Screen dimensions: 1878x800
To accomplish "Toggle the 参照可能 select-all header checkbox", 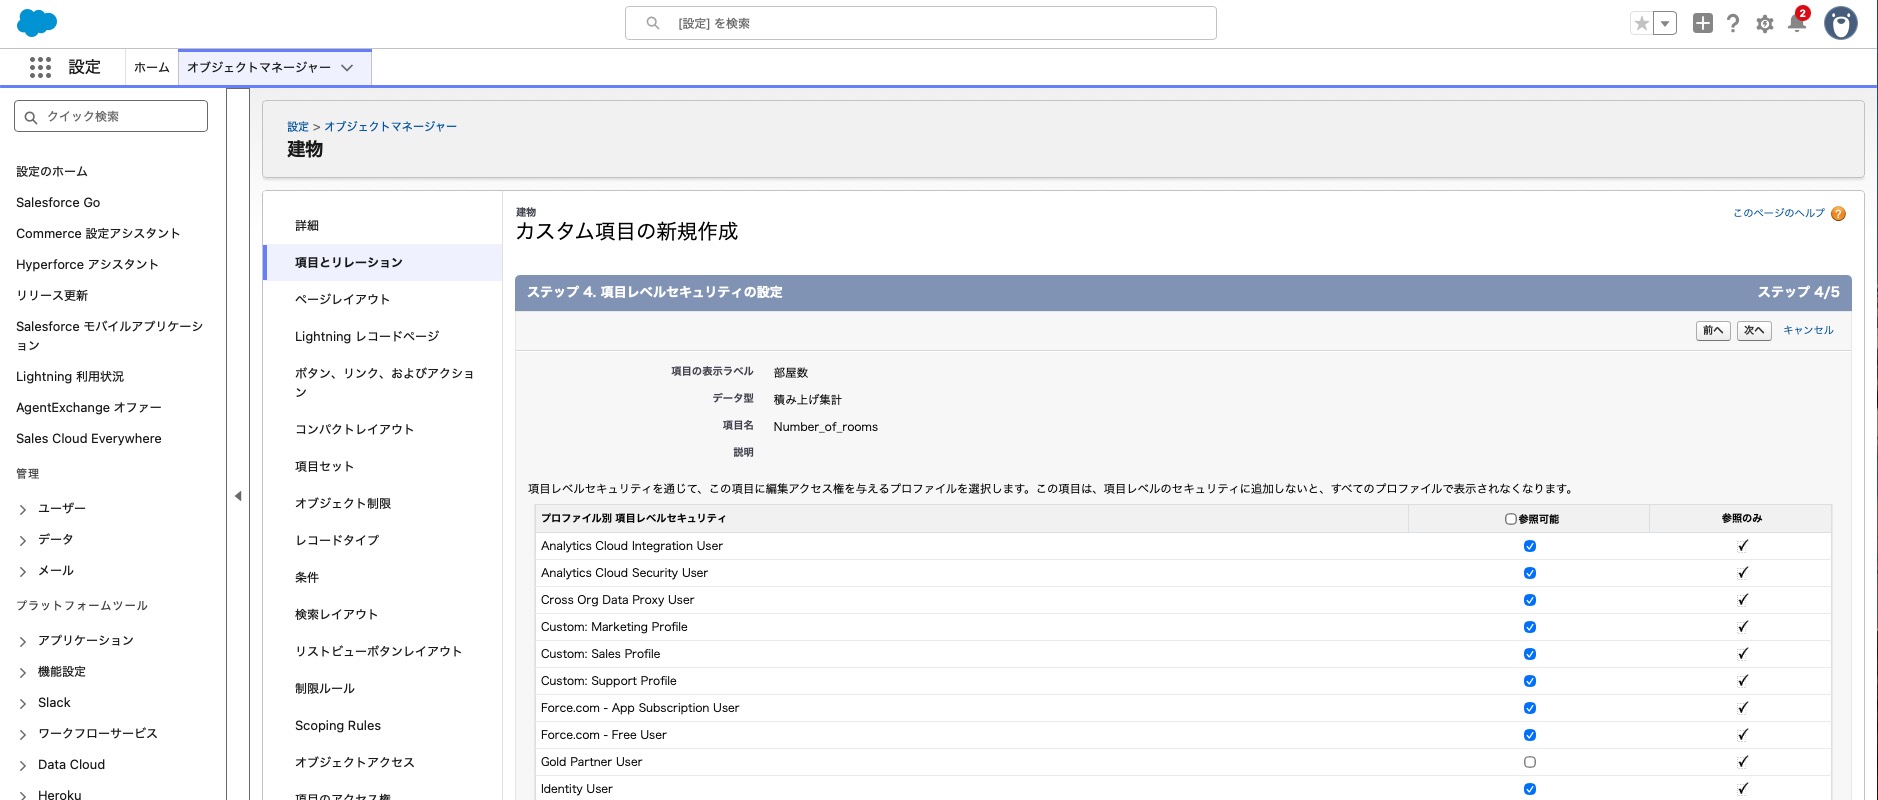I will [1511, 519].
